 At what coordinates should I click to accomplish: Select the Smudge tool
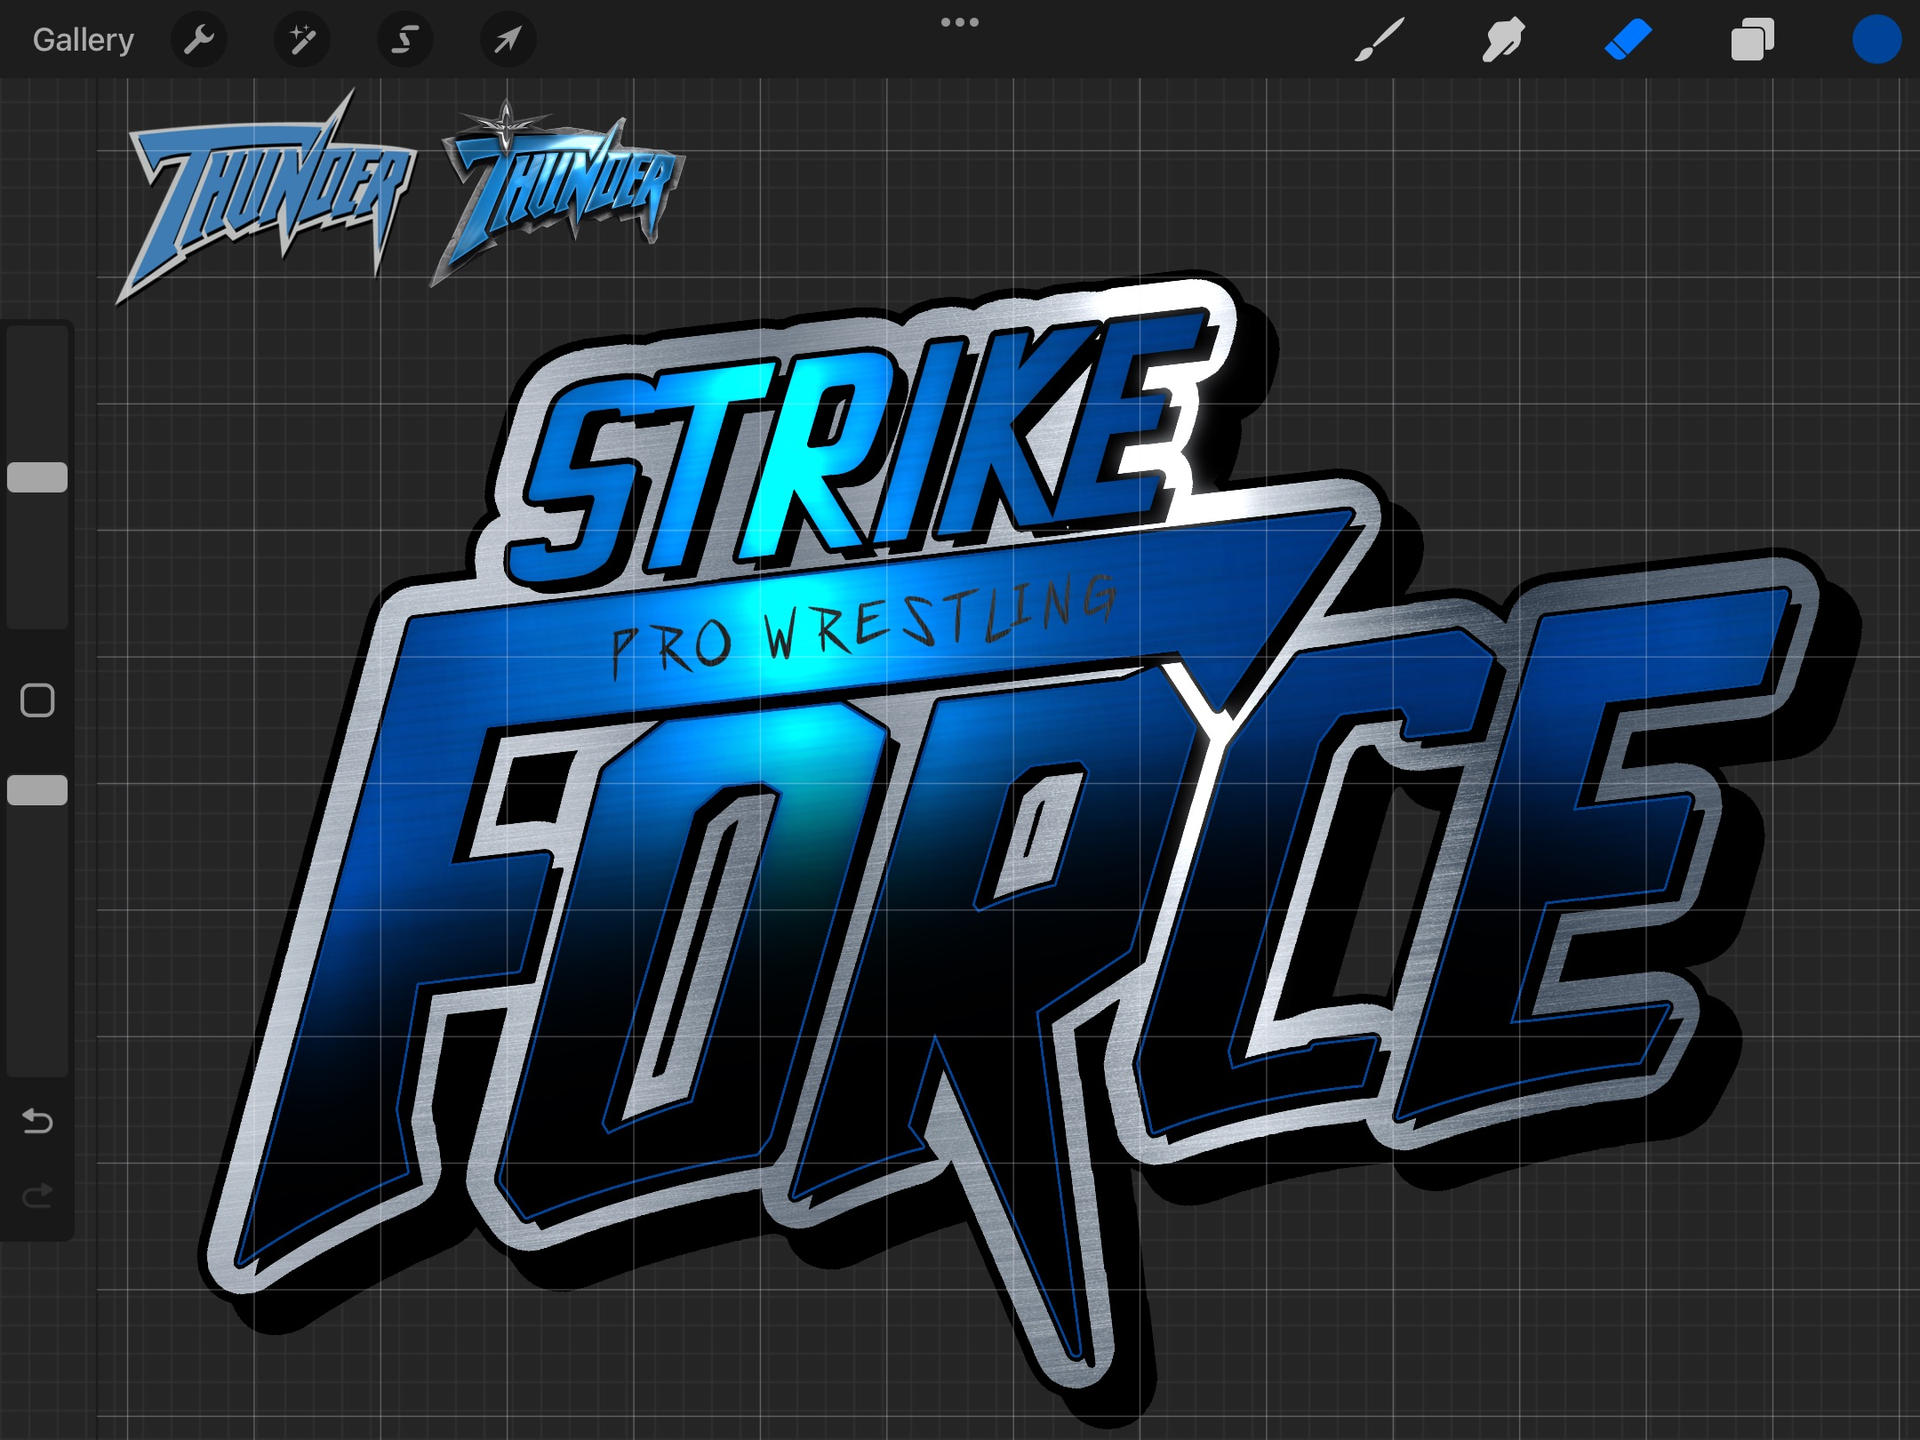(1501, 39)
